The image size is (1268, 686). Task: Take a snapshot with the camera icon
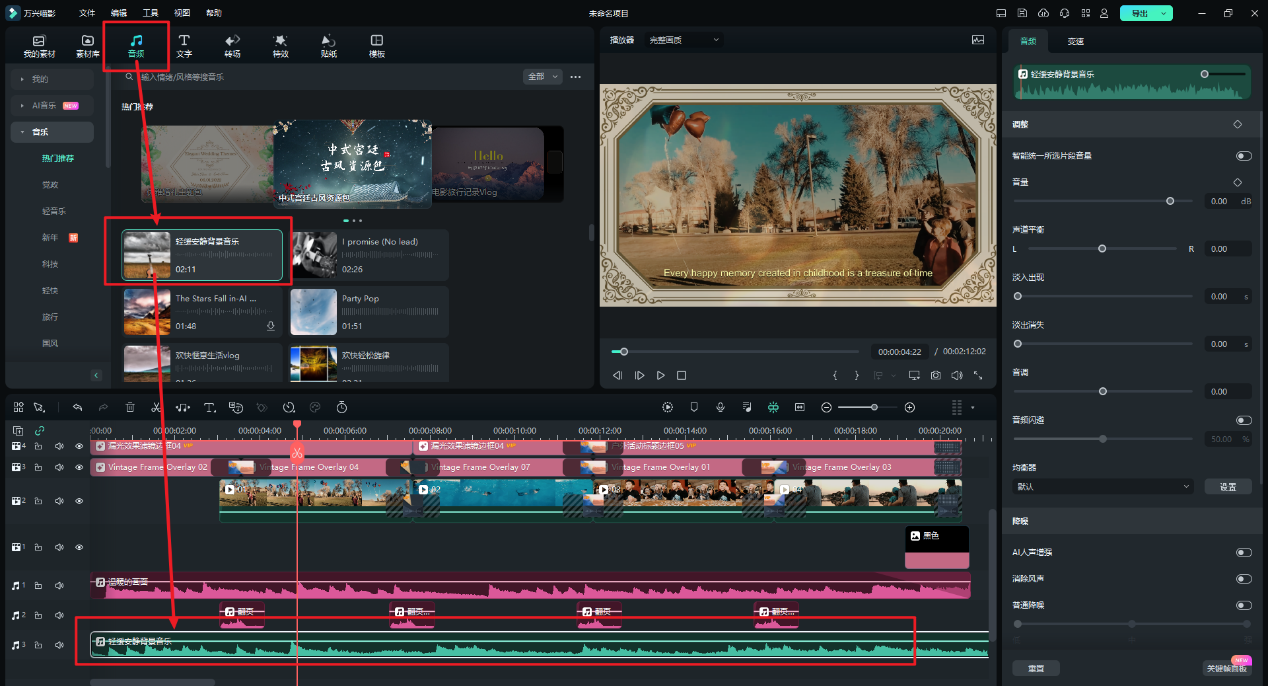[935, 376]
